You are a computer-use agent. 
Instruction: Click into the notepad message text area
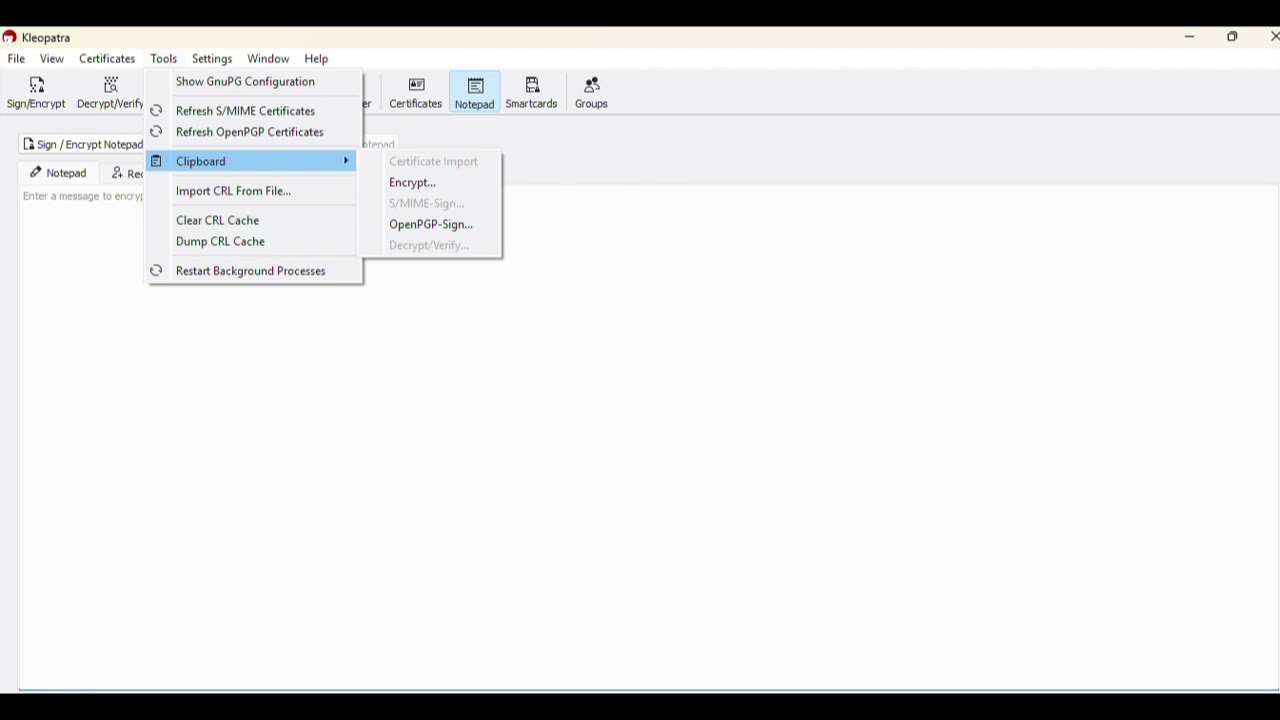pos(648,437)
